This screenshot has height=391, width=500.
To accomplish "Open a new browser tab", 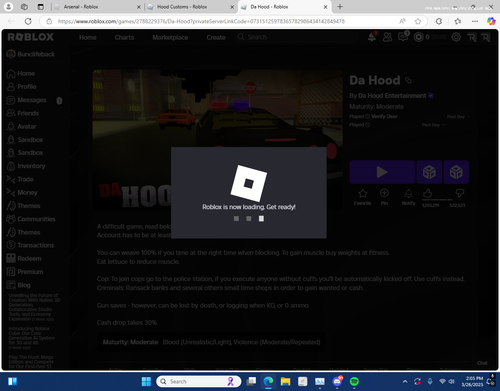I will (340, 7).
